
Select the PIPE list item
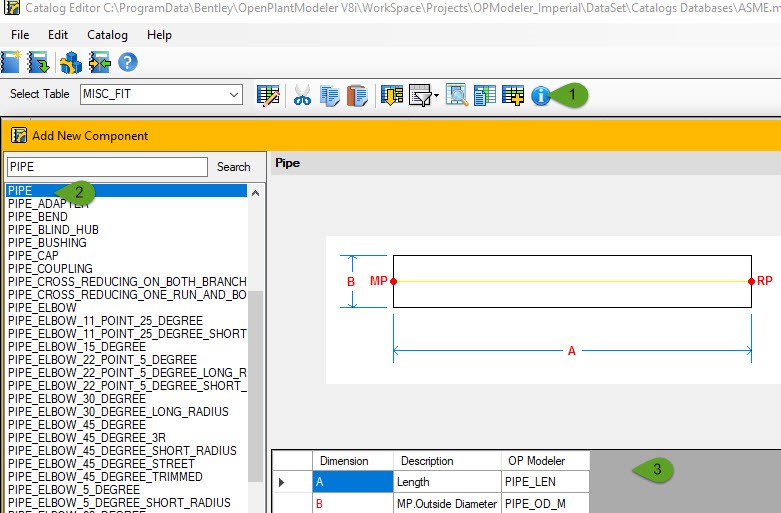[x=127, y=191]
